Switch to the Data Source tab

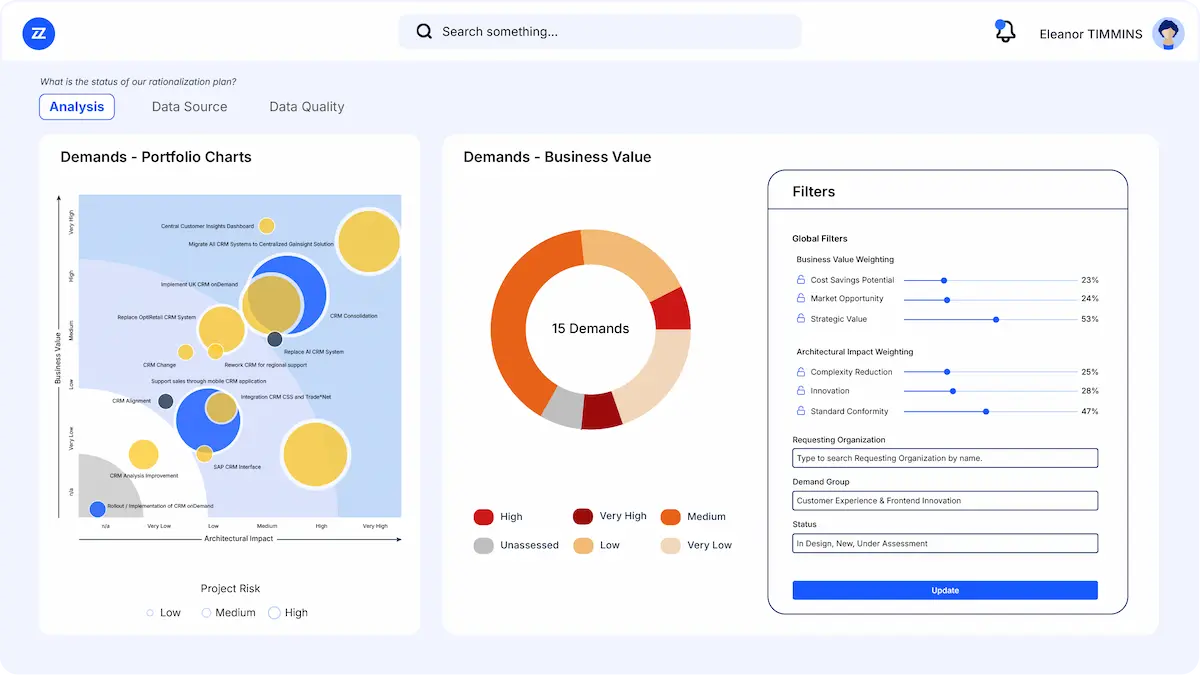click(189, 107)
